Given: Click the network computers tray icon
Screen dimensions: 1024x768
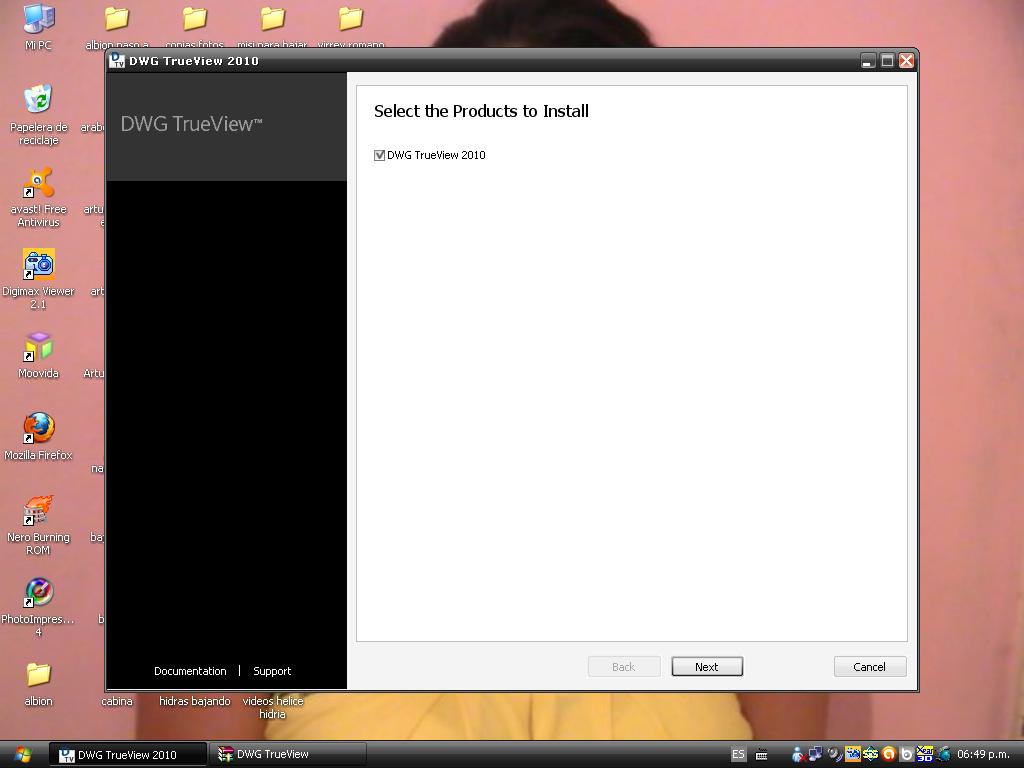Looking at the screenshot, I should pos(815,754).
